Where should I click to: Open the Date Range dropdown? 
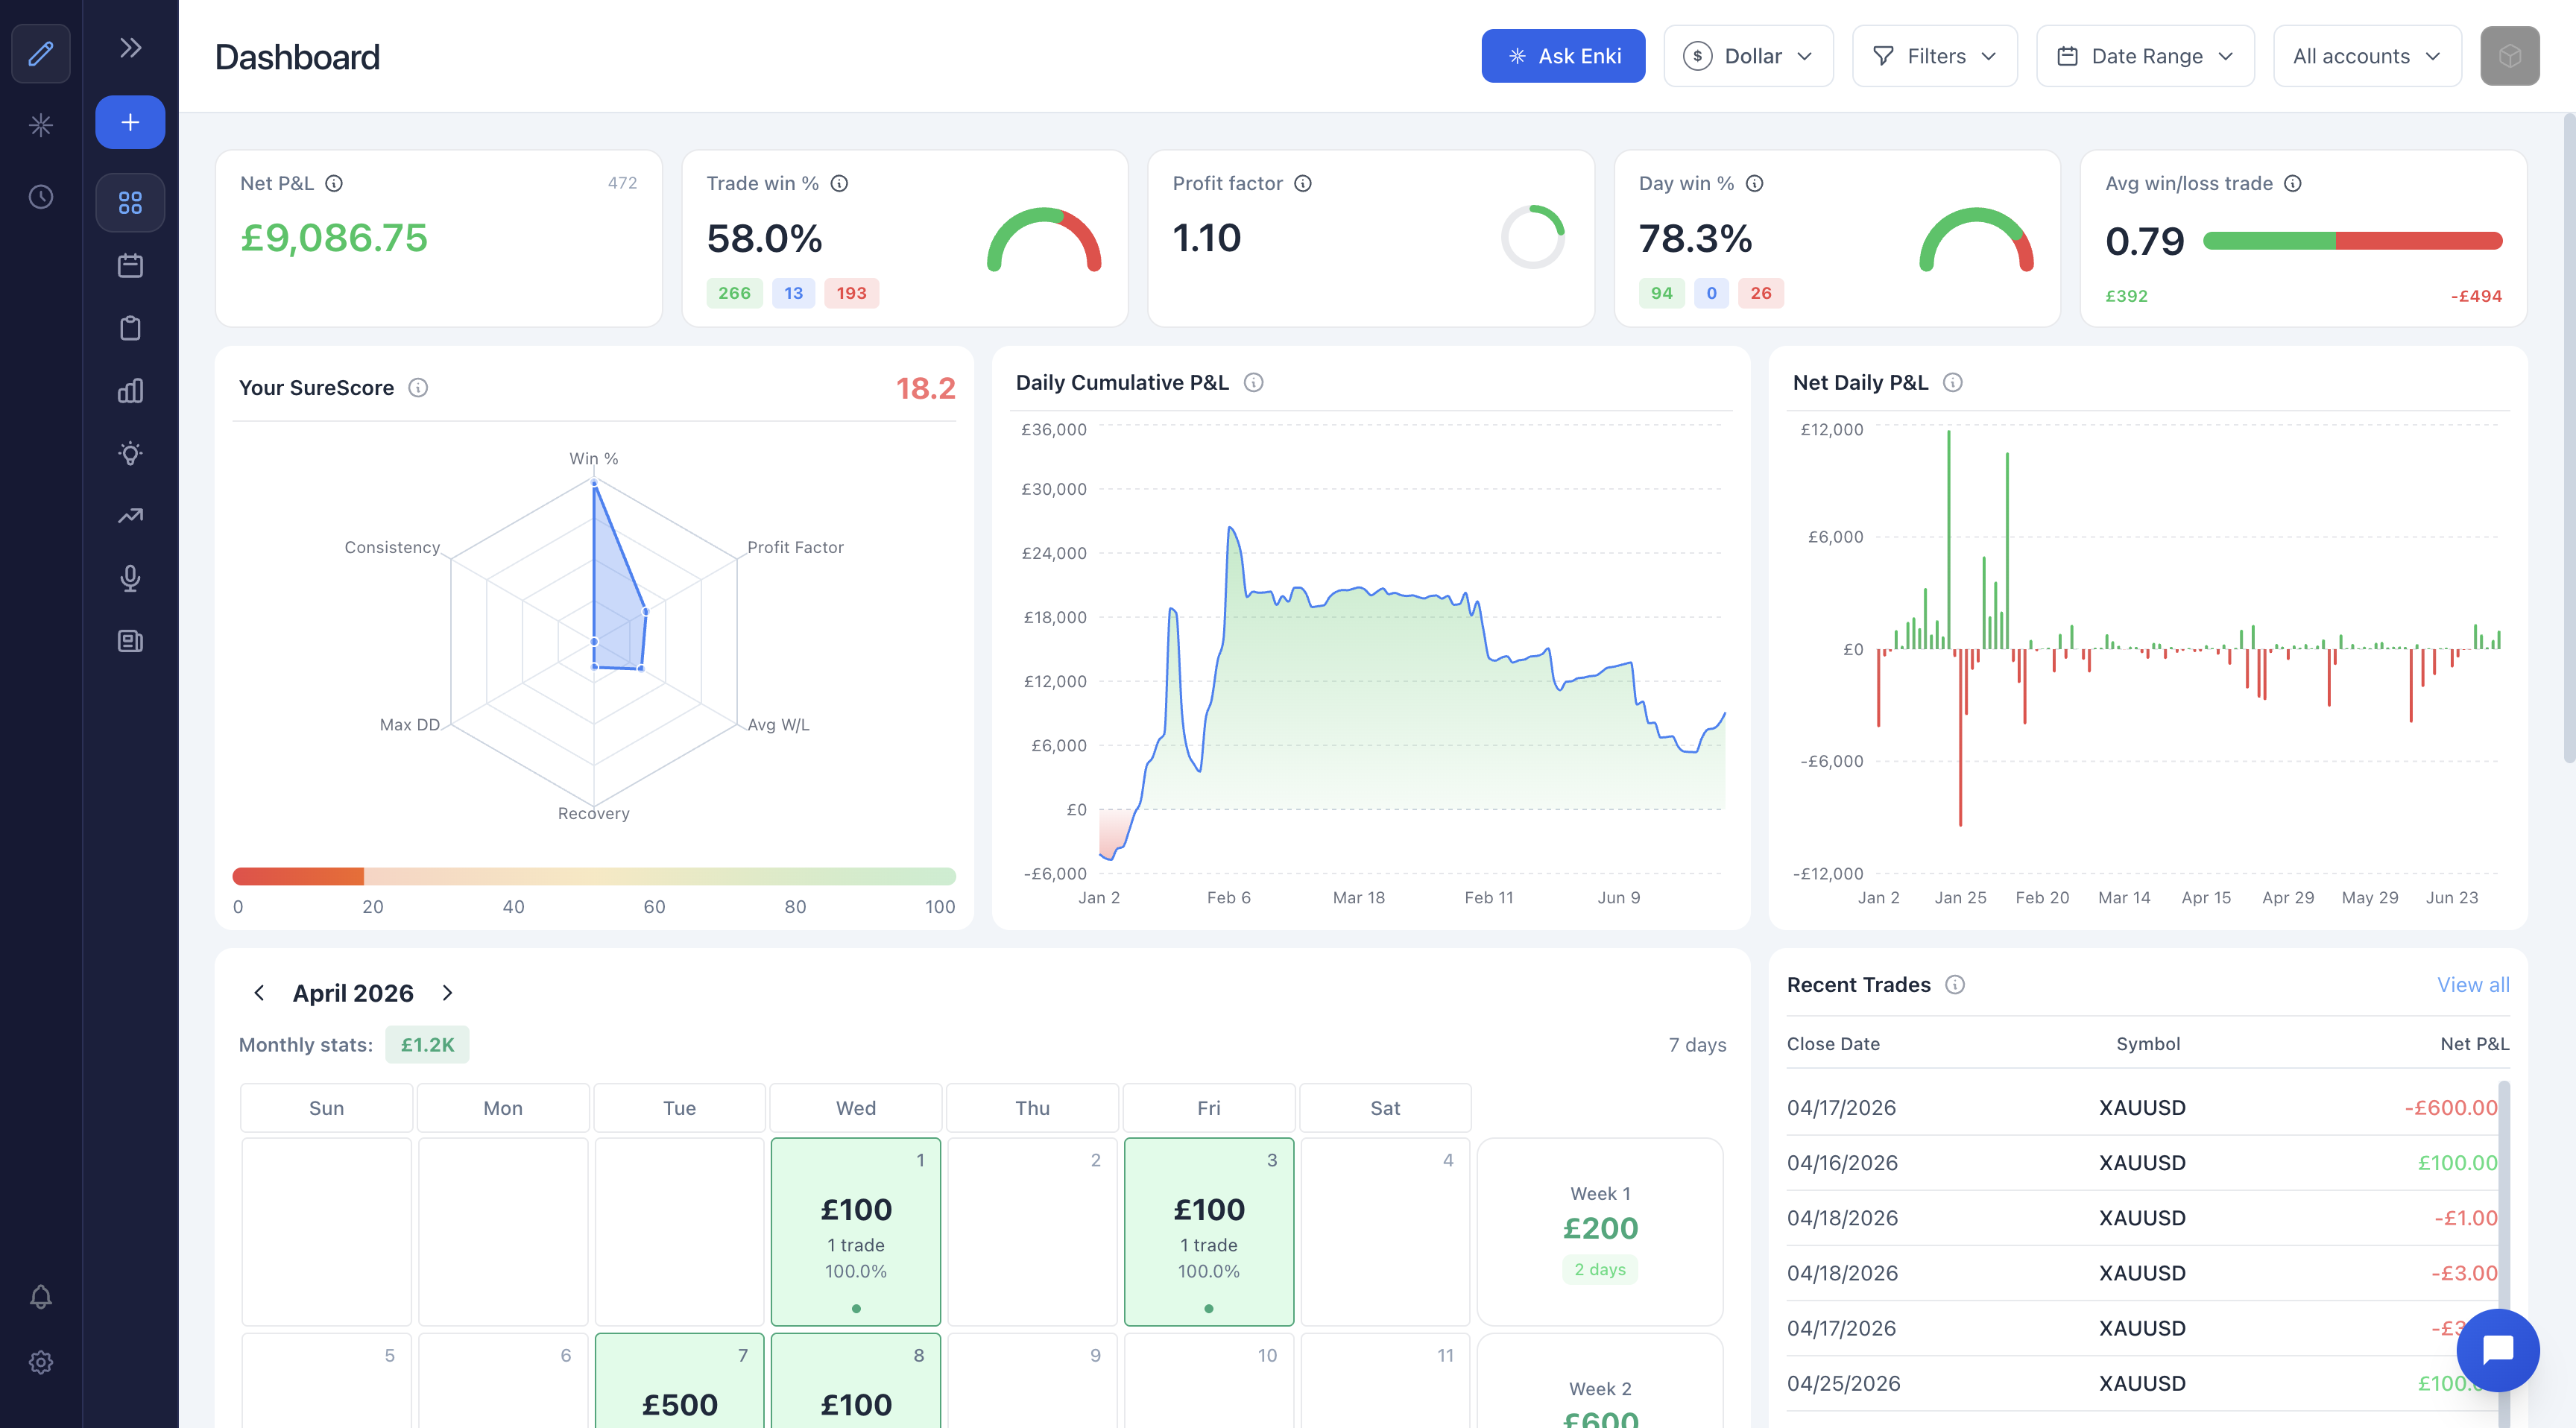[2145, 56]
